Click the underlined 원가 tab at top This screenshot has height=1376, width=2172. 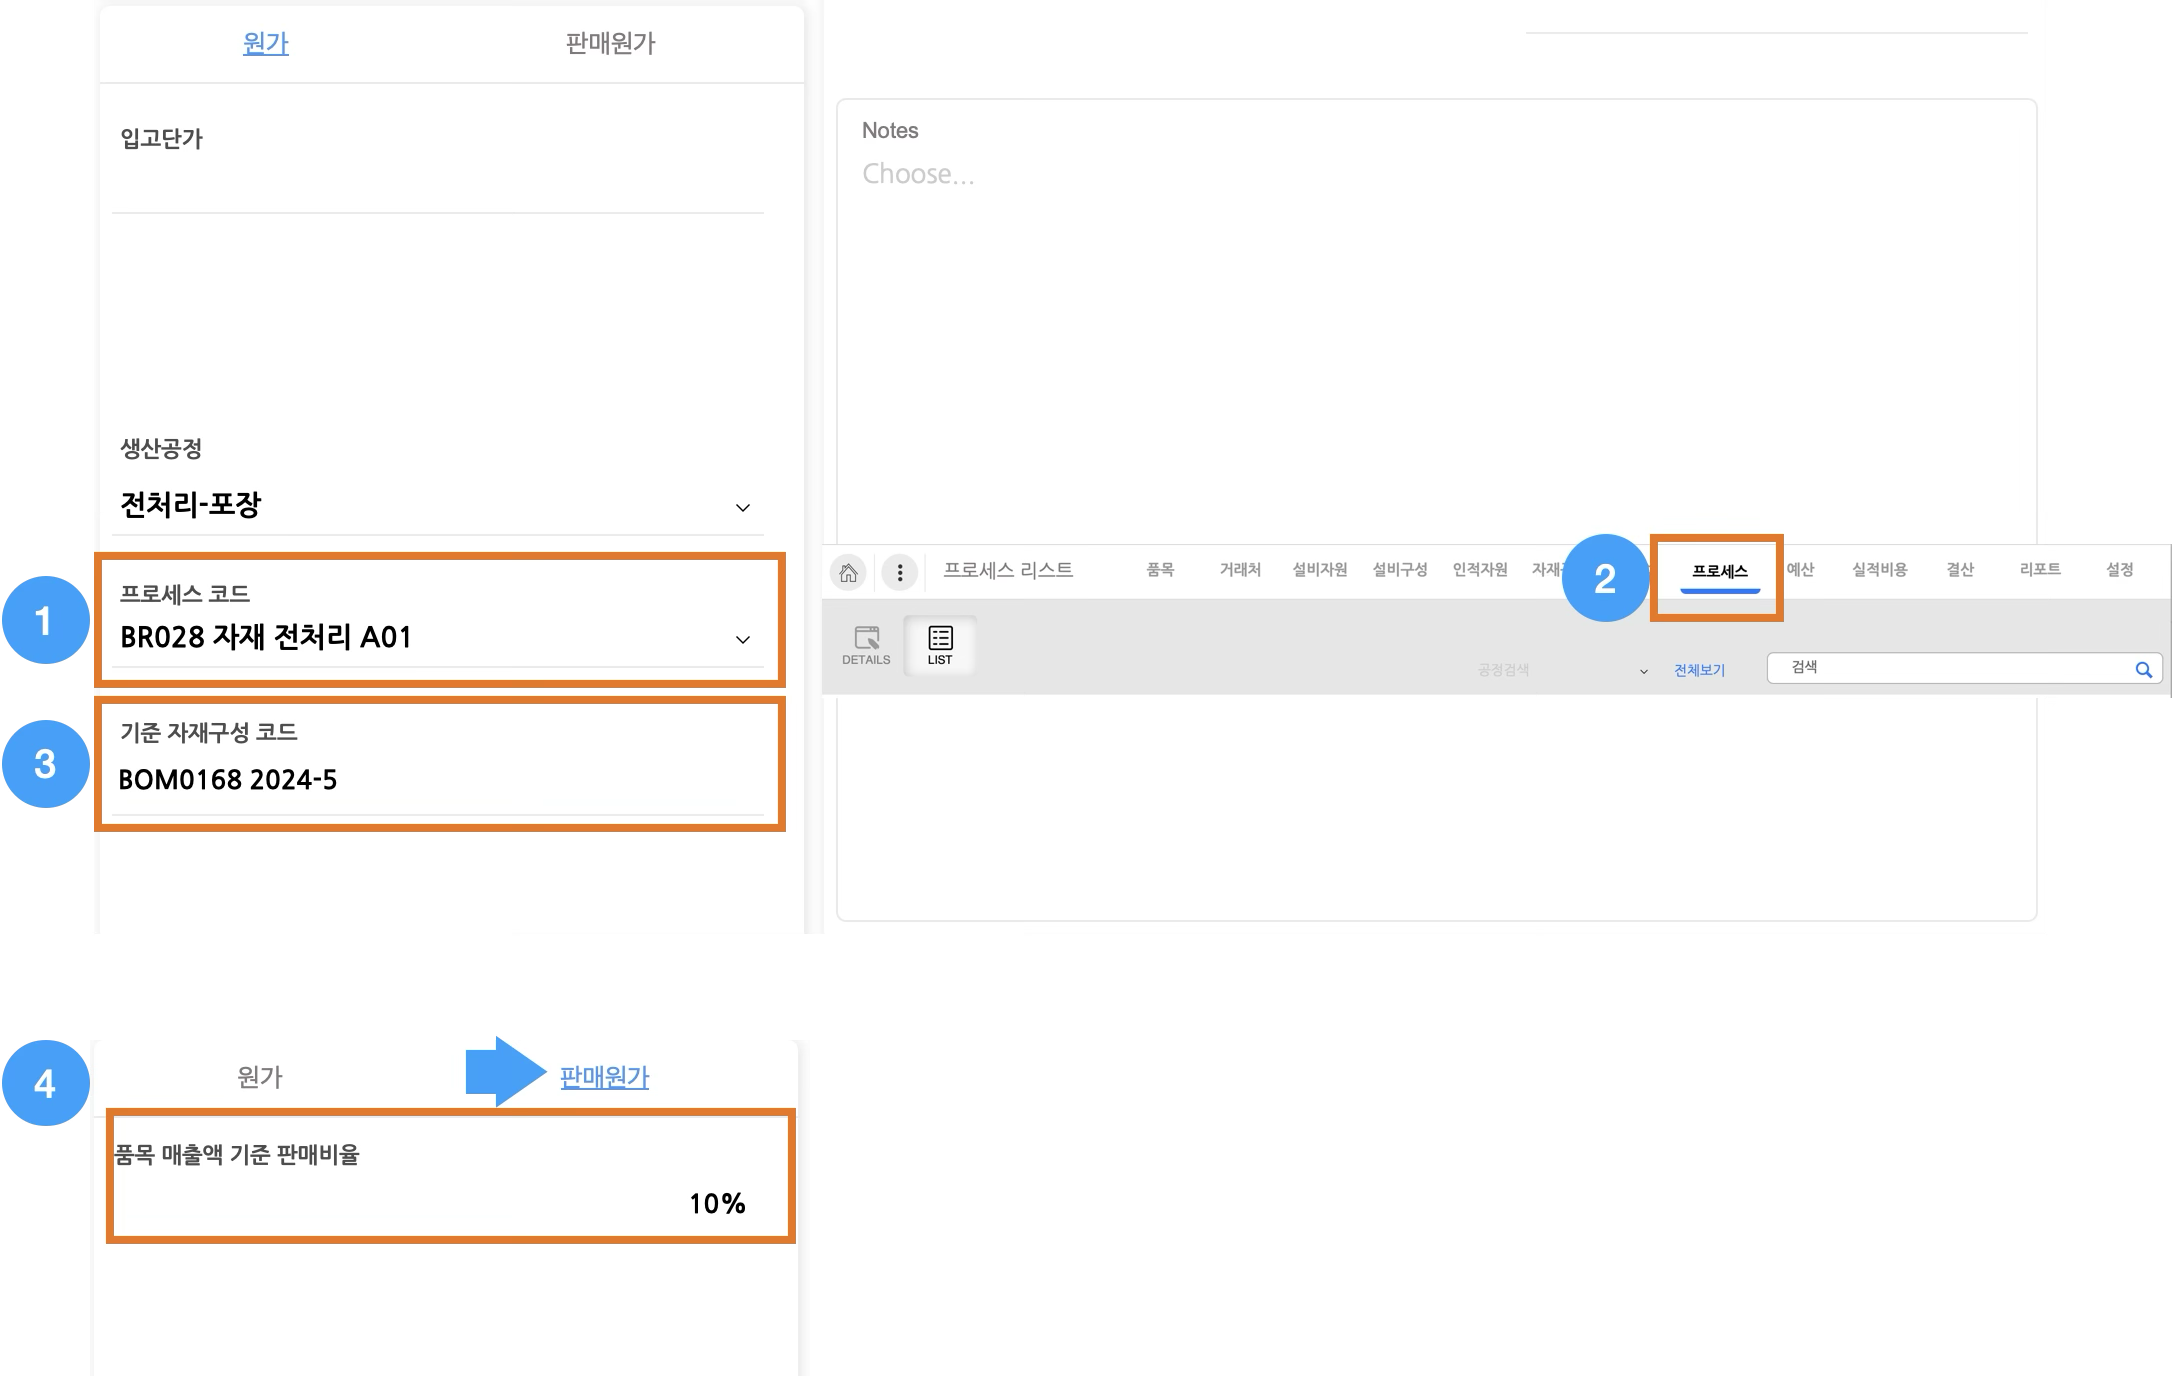click(265, 43)
